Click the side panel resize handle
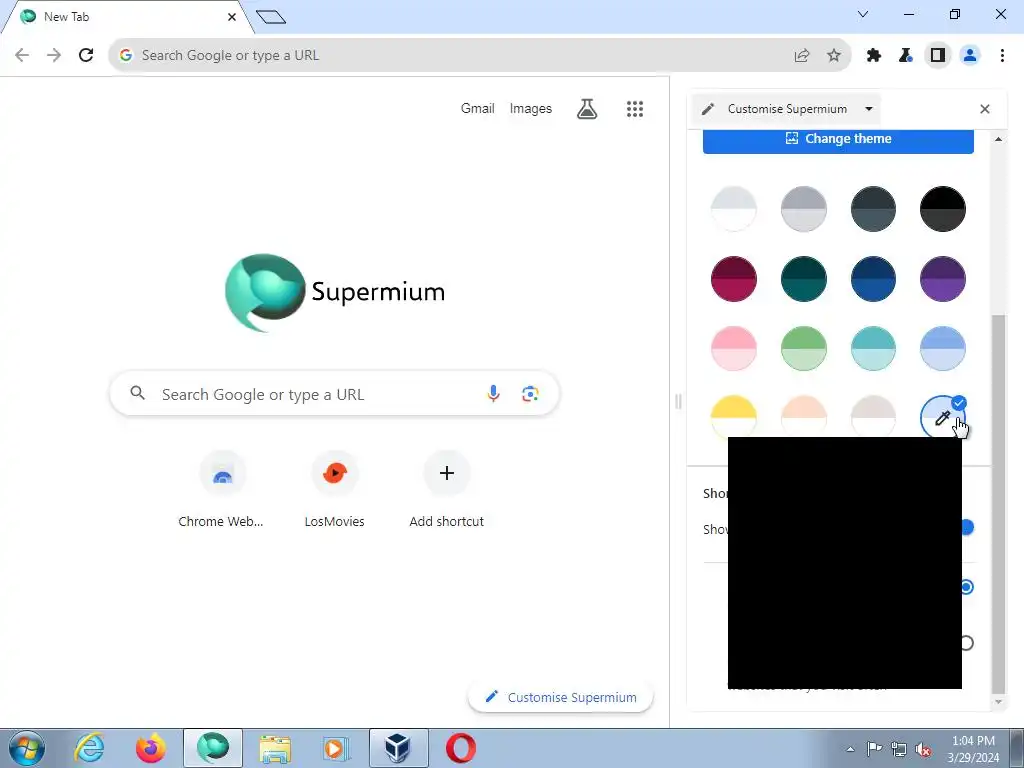 (x=678, y=401)
